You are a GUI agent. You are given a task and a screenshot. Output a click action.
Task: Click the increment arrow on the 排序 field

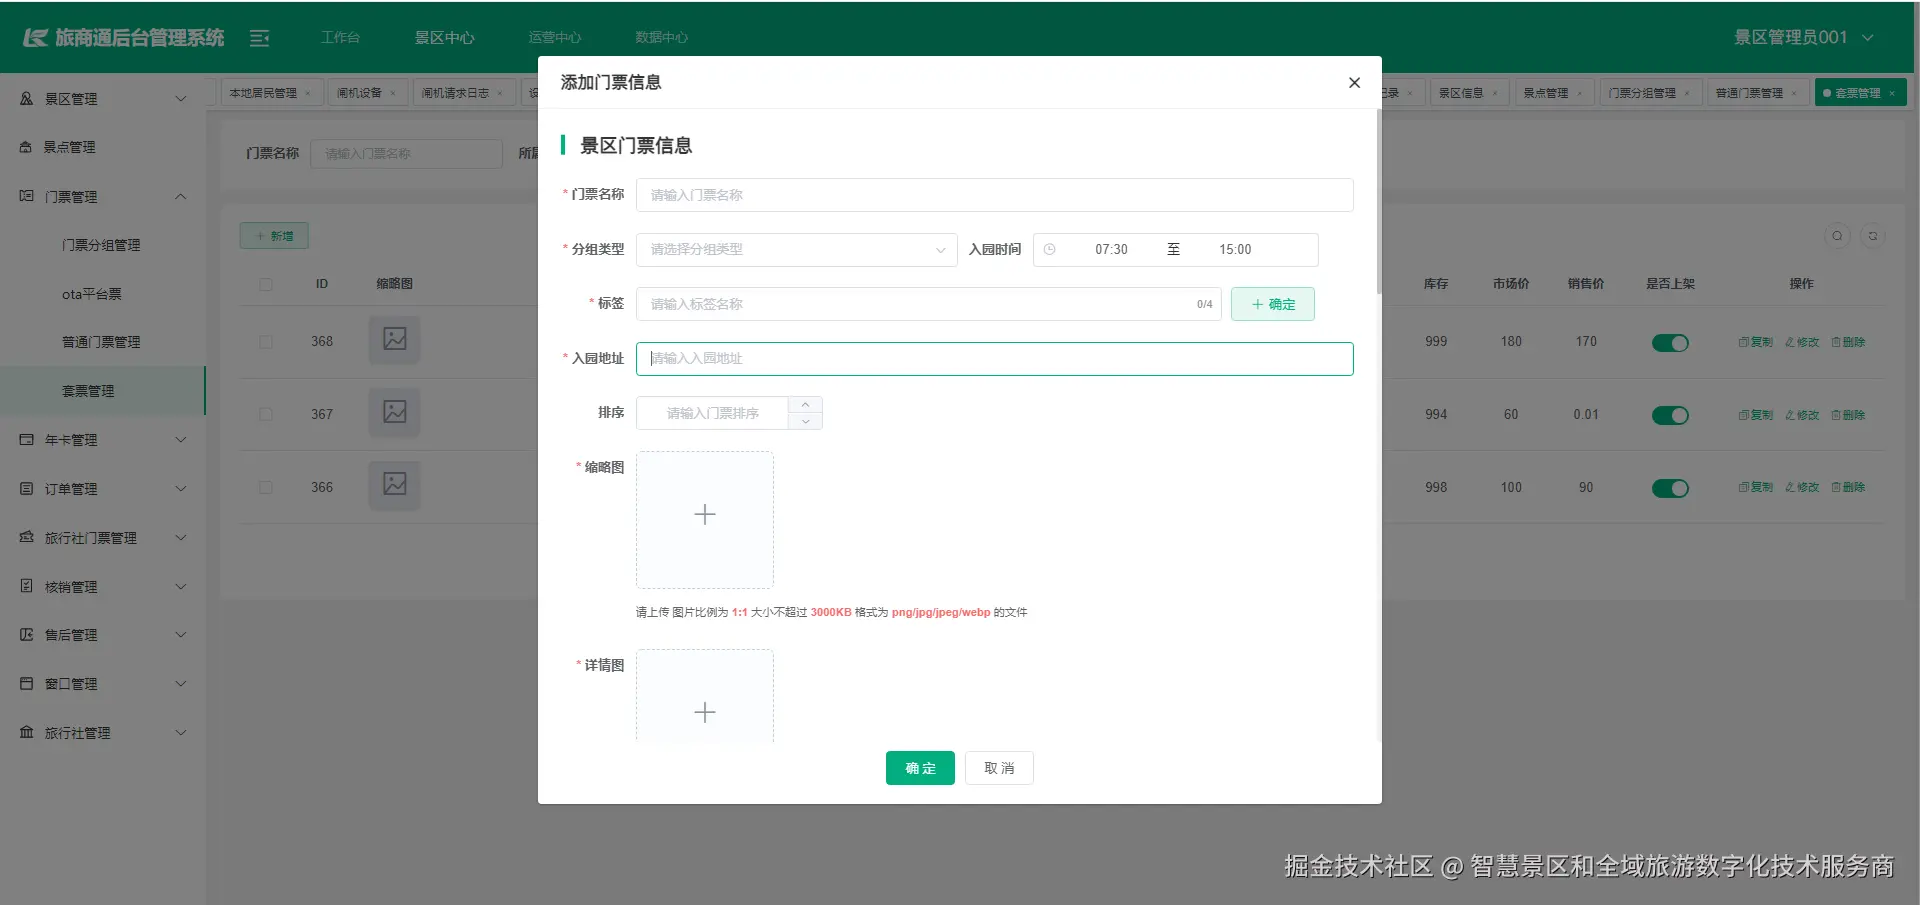click(x=805, y=404)
